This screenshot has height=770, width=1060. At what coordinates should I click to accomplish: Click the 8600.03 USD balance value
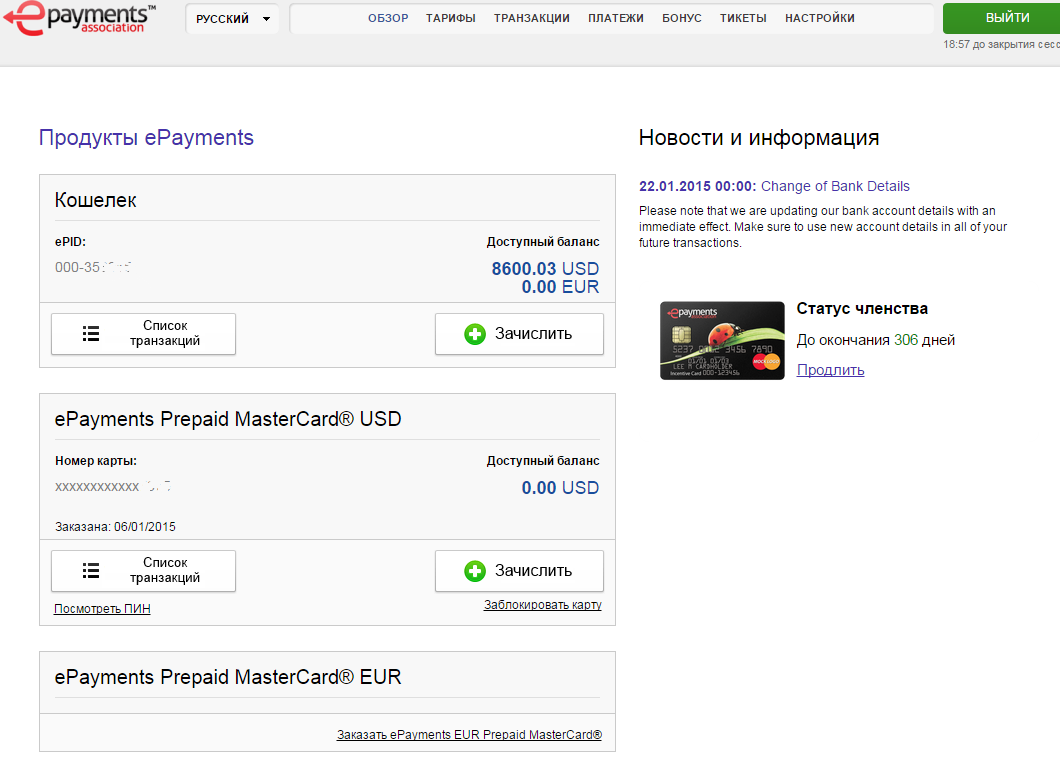[x=545, y=268]
